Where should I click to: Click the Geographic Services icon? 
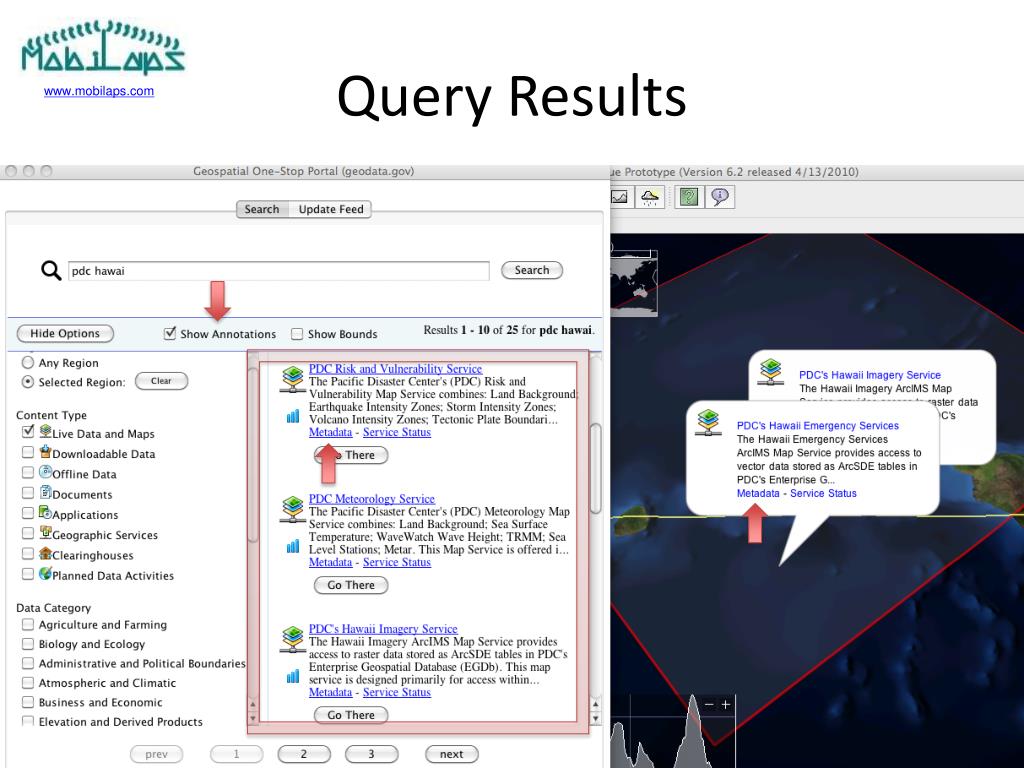45,532
